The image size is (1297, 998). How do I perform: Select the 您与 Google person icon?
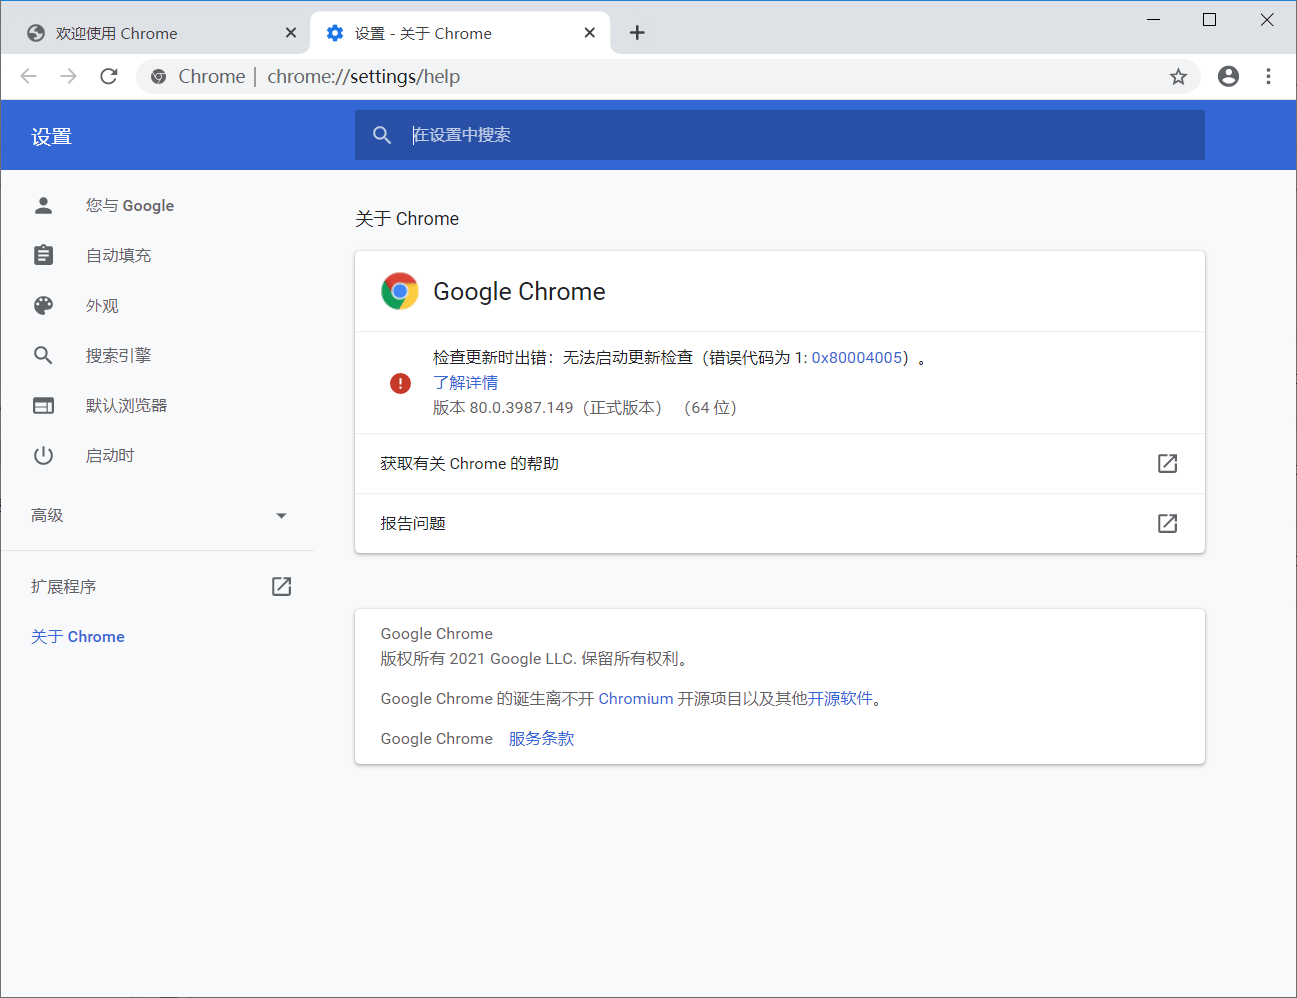pos(43,205)
